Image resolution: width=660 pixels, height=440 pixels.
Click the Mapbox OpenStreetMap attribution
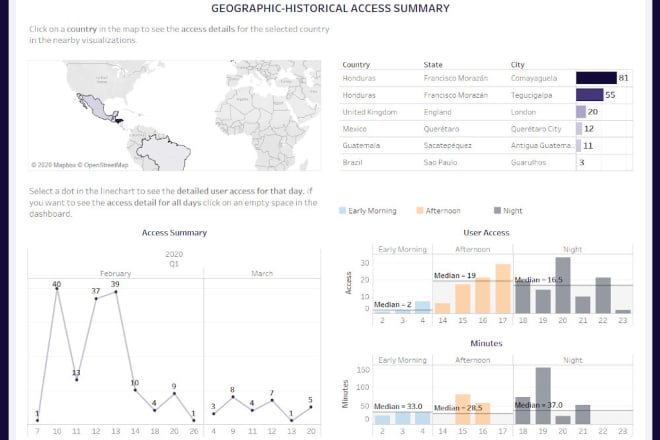click(80, 165)
